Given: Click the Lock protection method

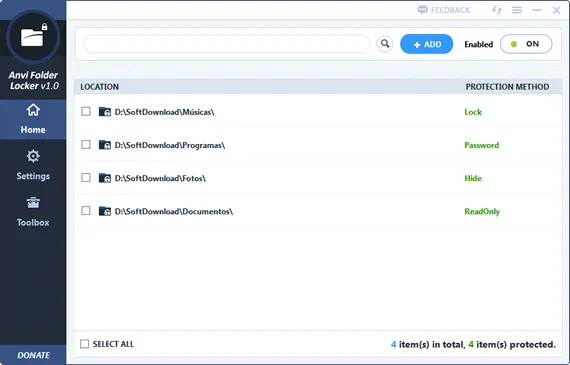Looking at the screenshot, I should (x=473, y=112).
